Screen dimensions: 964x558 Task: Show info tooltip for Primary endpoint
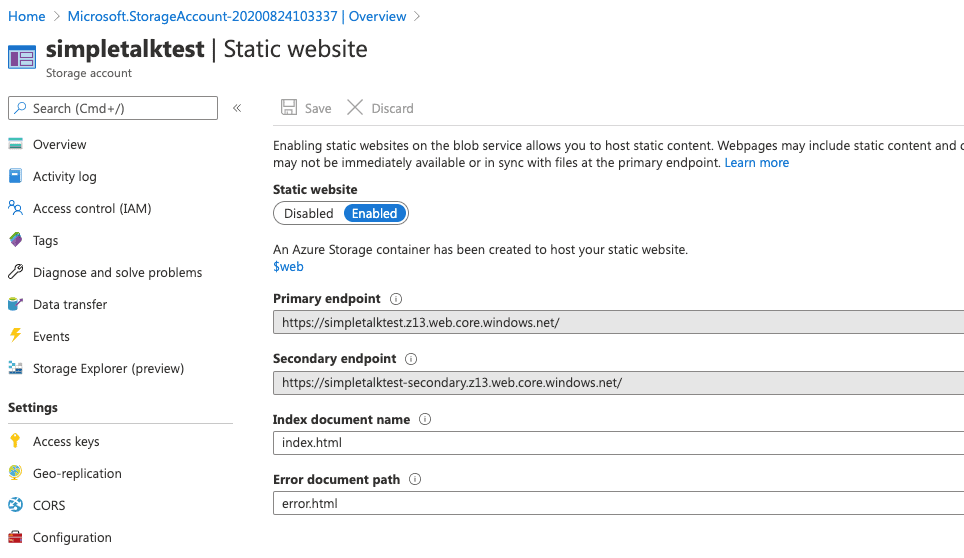(396, 299)
